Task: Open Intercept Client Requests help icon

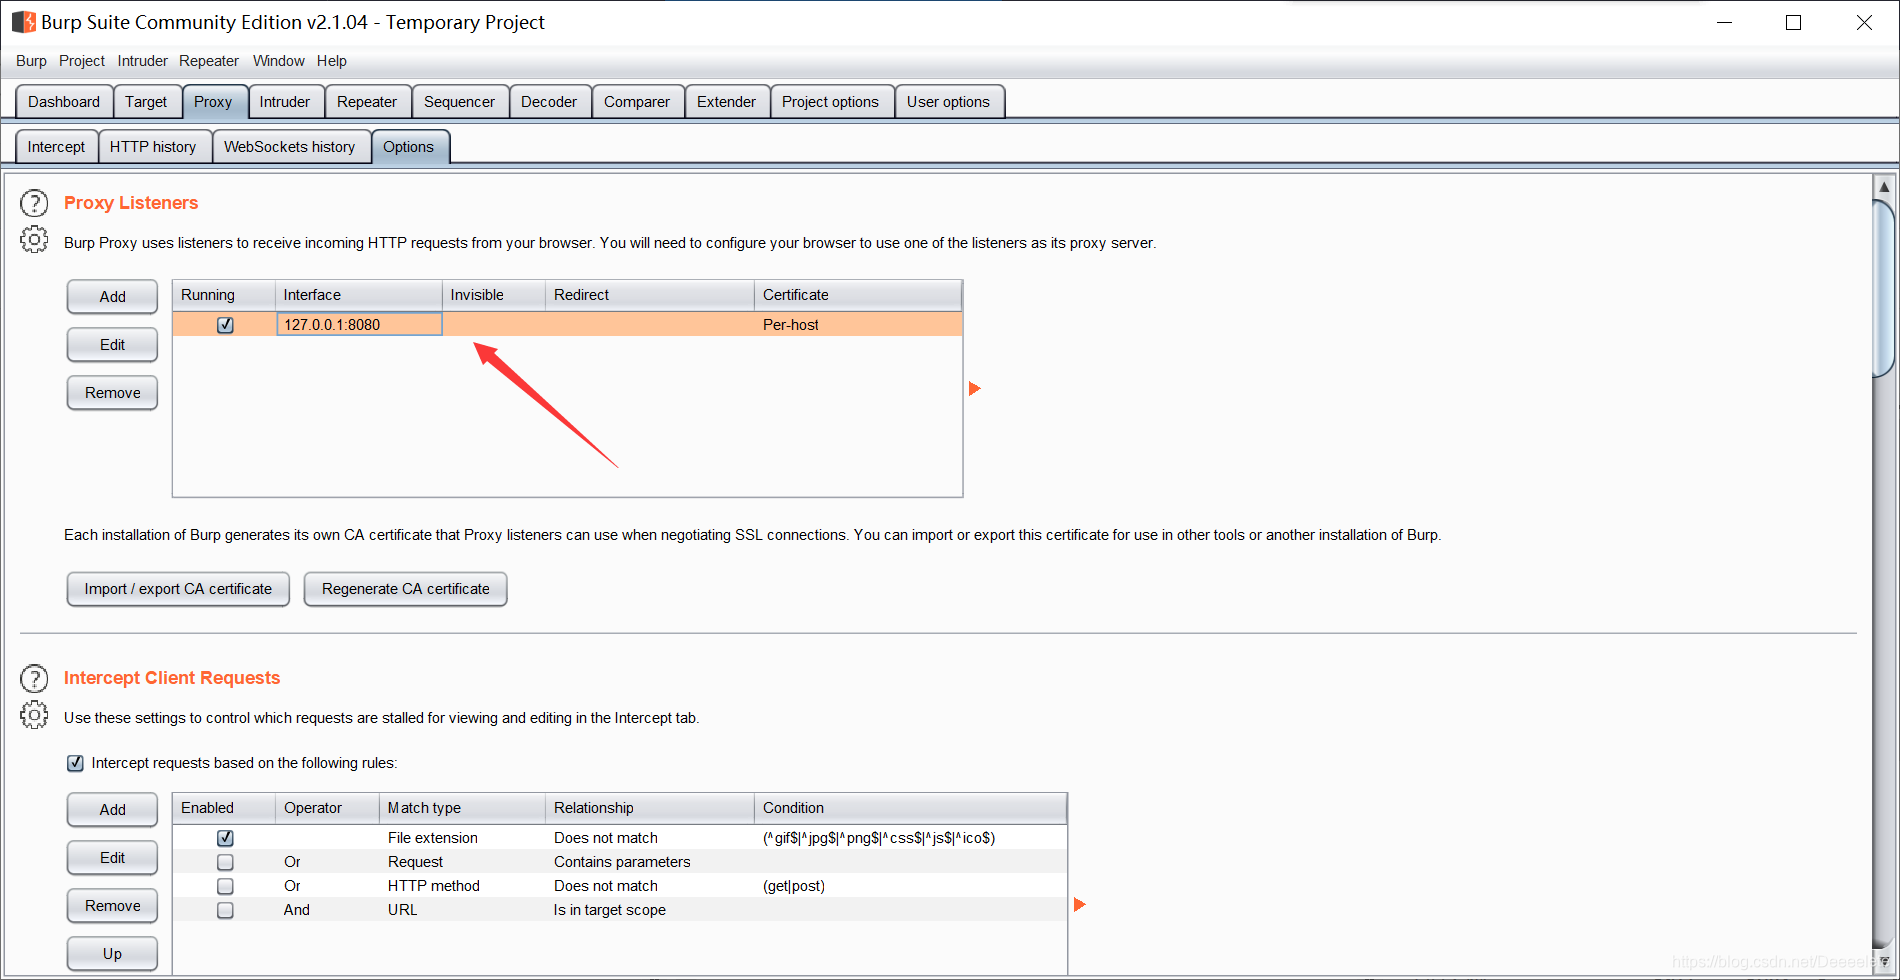Action: [34, 679]
